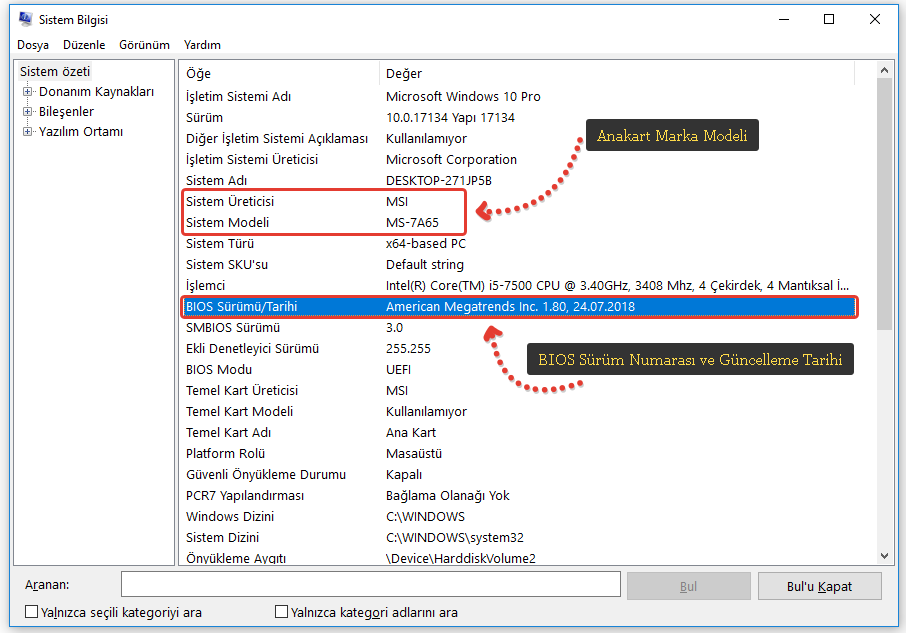Click the Bul search button
This screenshot has height=633, width=906.
click(x=688, y=586)
